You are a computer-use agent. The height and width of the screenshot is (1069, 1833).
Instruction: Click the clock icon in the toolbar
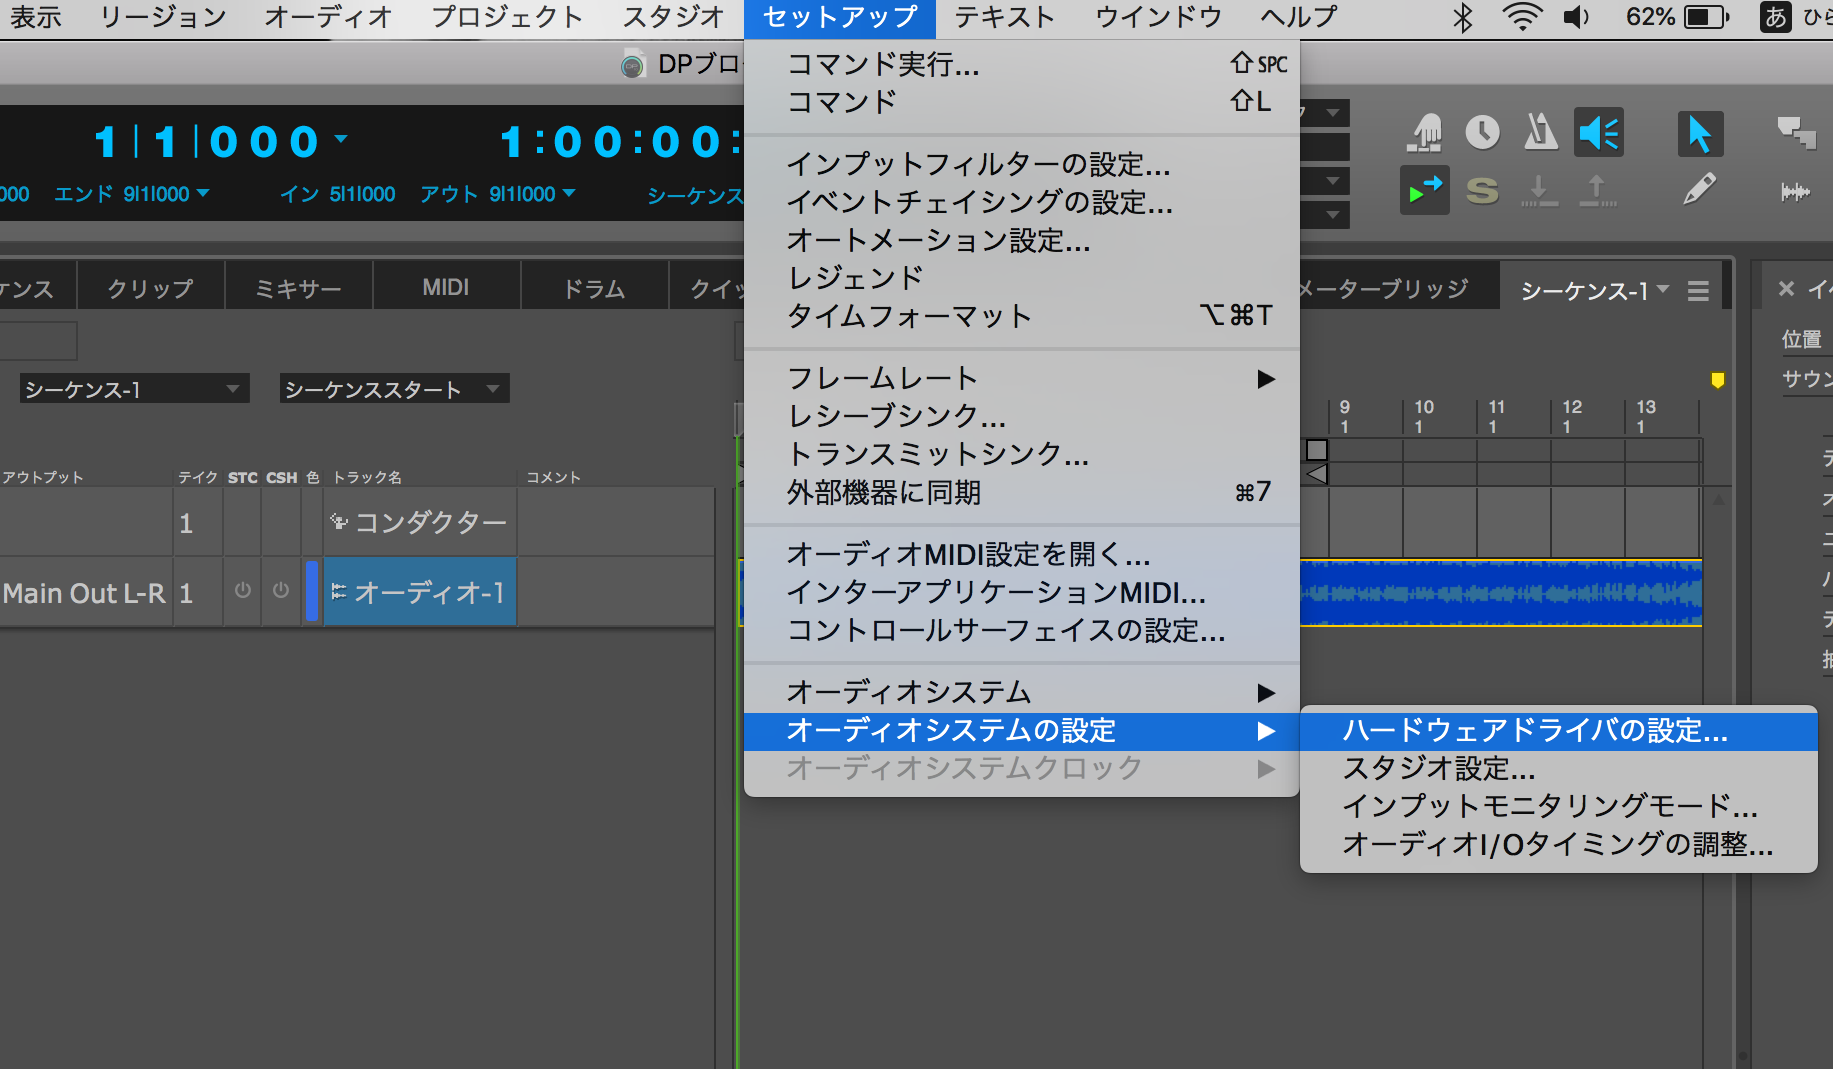tap(1482, 133)
